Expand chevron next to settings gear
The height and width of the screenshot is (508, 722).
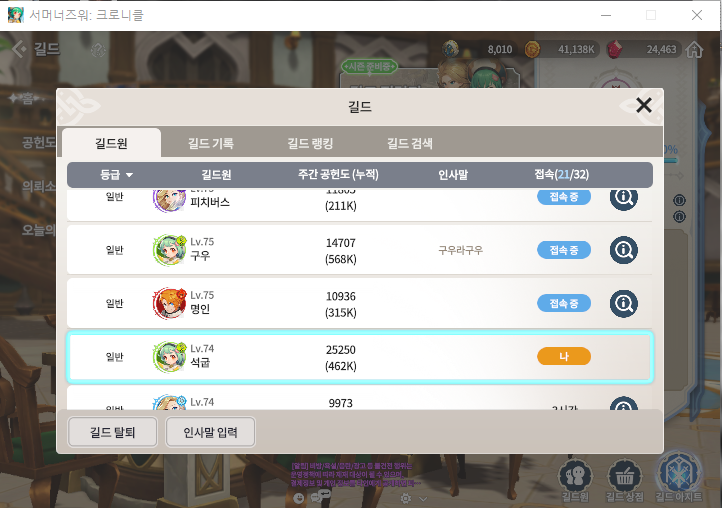[423, 499]
